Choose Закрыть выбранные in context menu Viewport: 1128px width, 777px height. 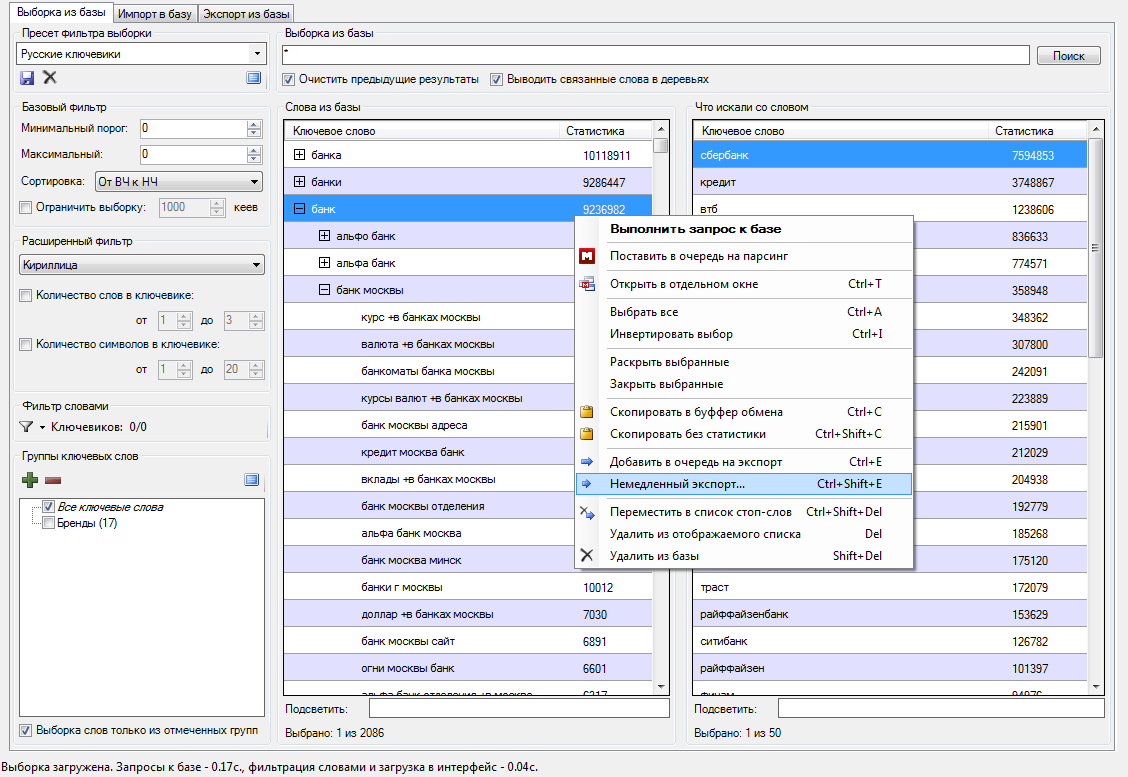pyautogui.click(x=745, y=384)
